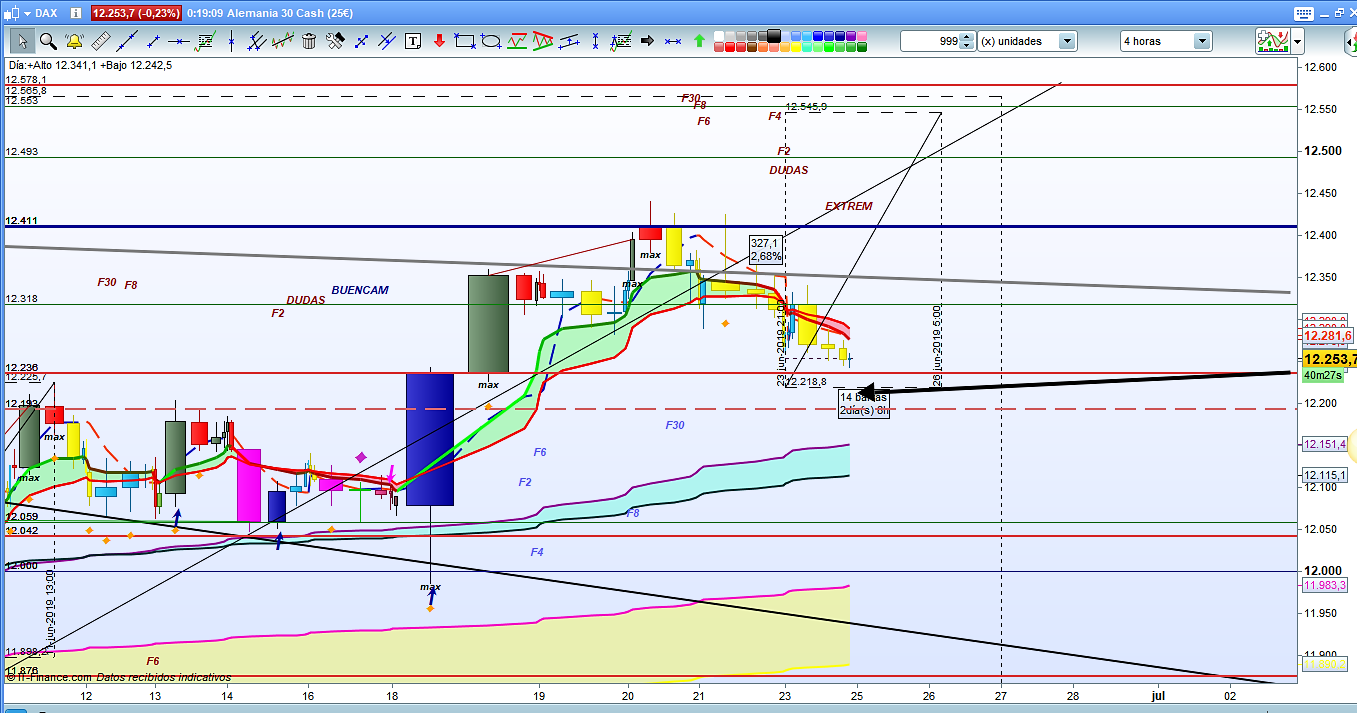This screenshot has height=713, width=1357.
Task: Click the add indicator chart button
Action: click(x=1272, y=41)
